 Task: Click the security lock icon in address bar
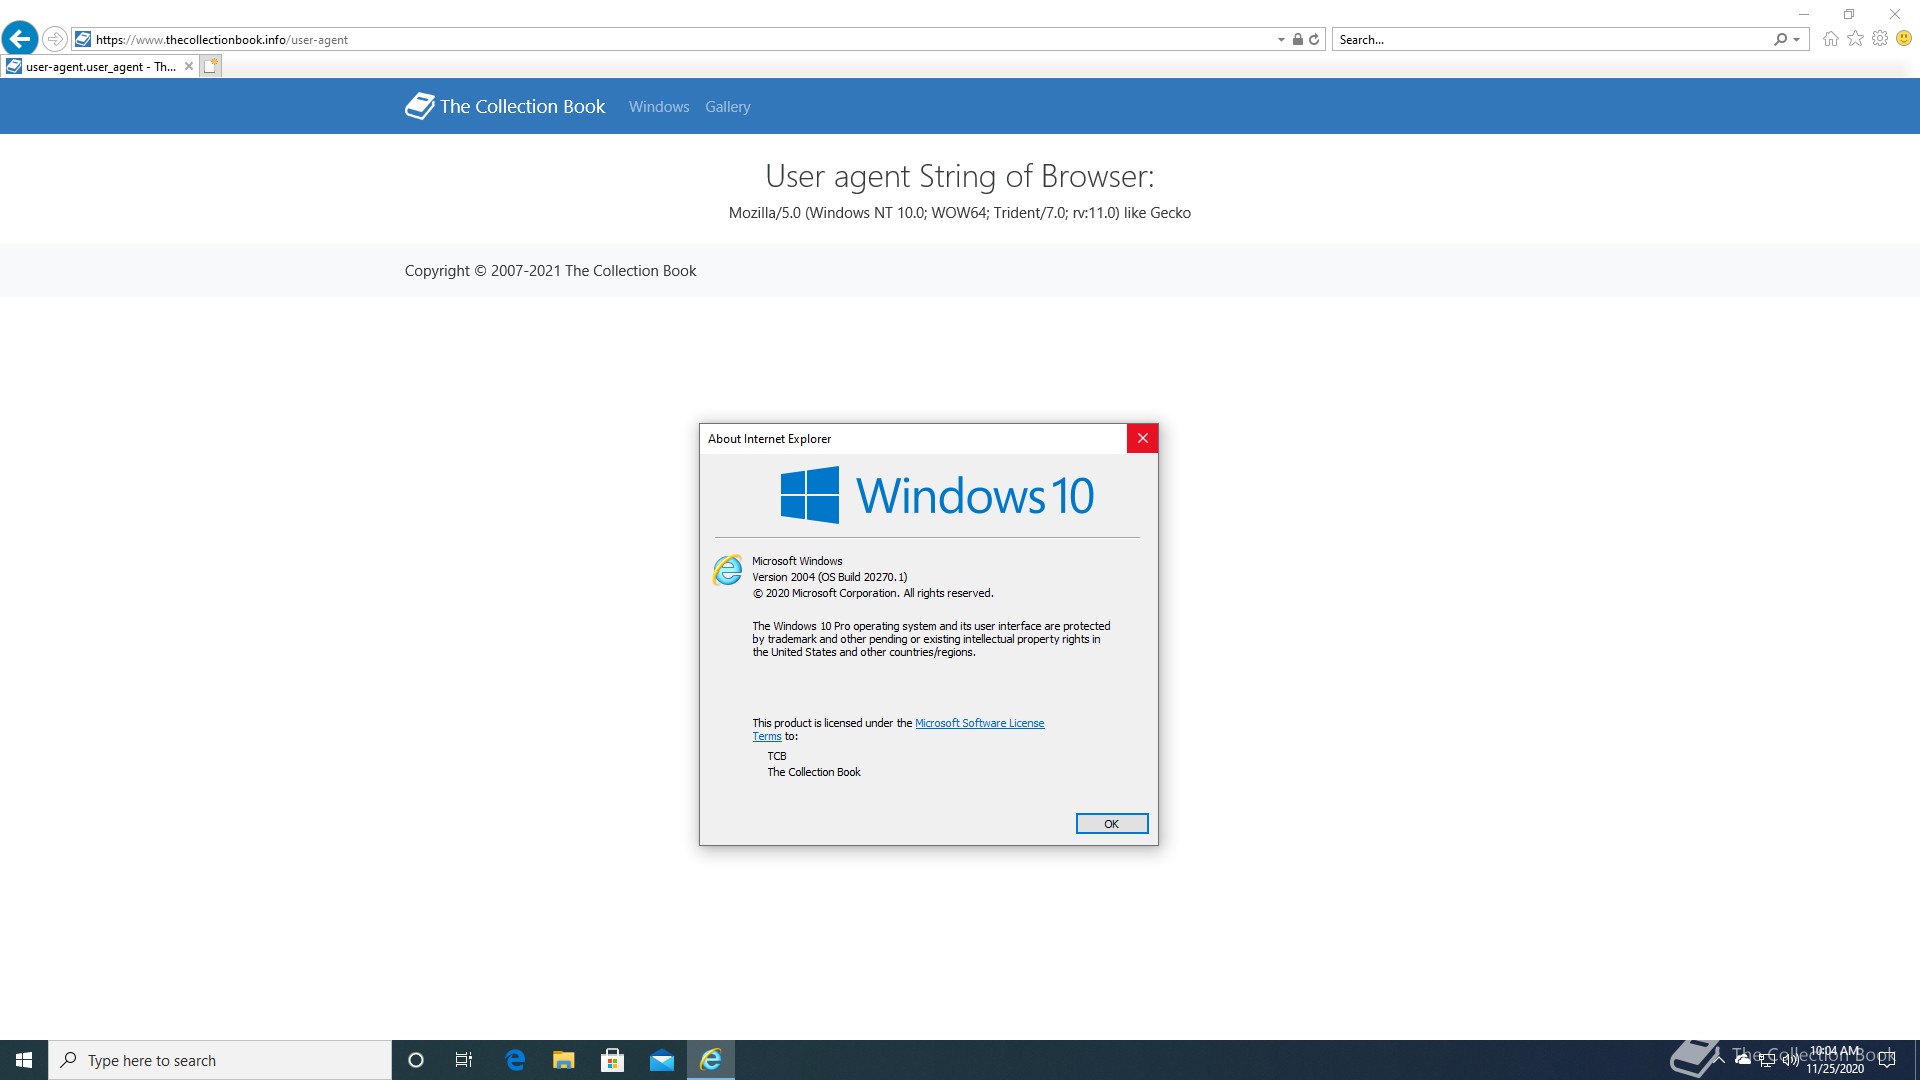(1297, 40)
